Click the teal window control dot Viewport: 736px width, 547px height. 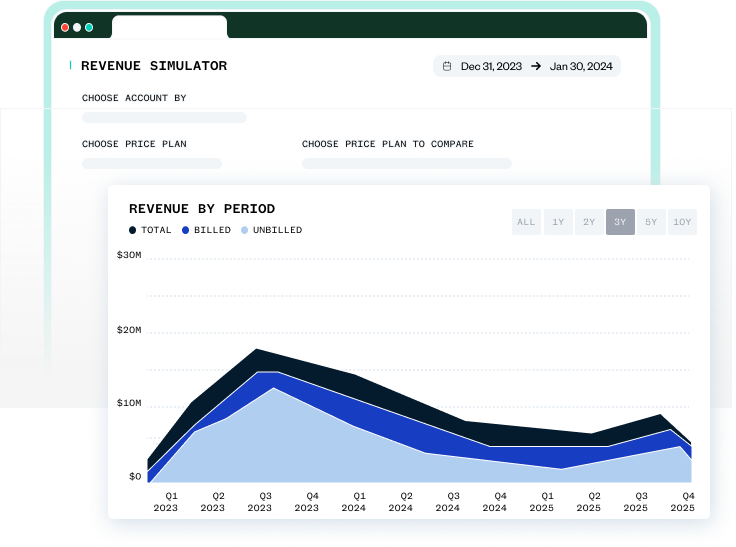coord(89,27)
